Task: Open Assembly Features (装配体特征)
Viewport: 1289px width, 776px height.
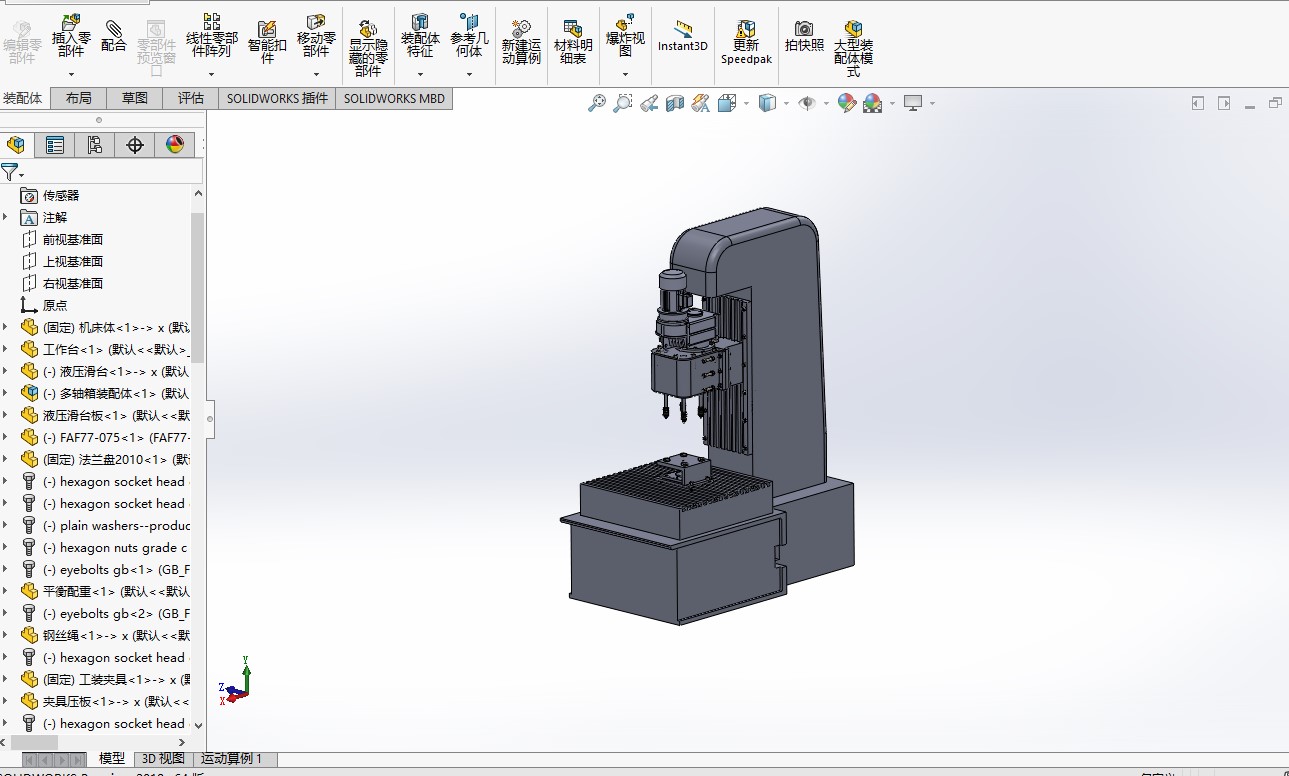Action: click(x=420, y=22)
